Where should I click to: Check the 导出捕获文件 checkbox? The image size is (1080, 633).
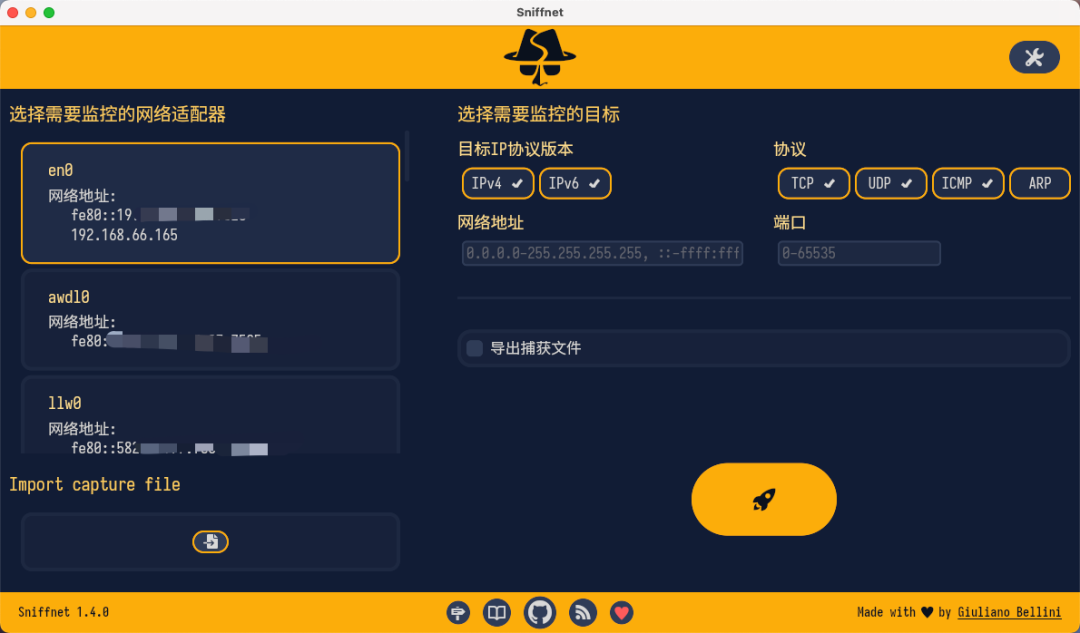click(x=475, y=349)
